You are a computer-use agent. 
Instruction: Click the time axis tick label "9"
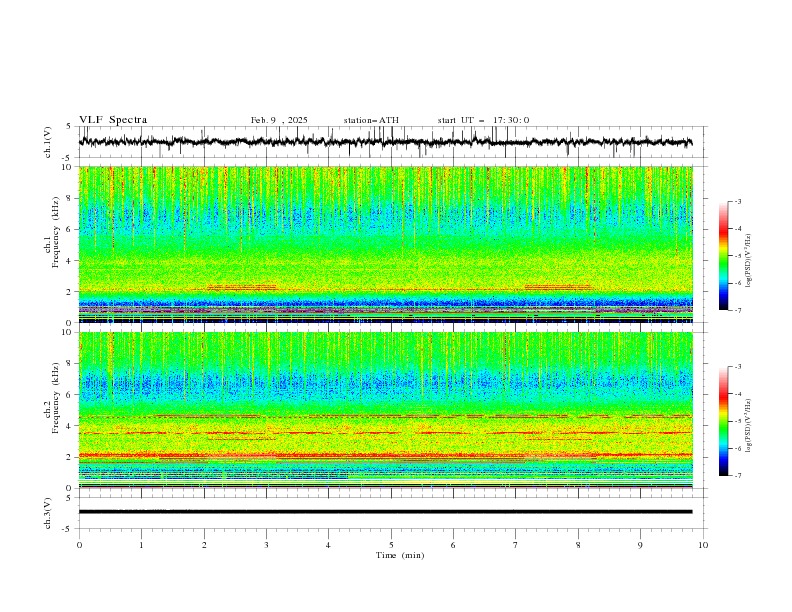pos(640,545)
